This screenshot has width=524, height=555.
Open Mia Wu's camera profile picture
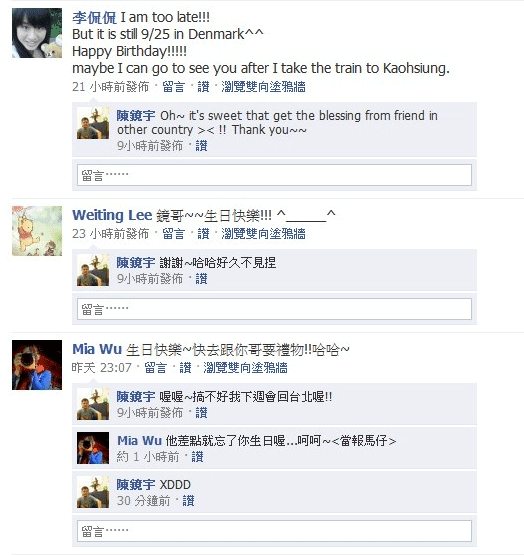[37, 365]
